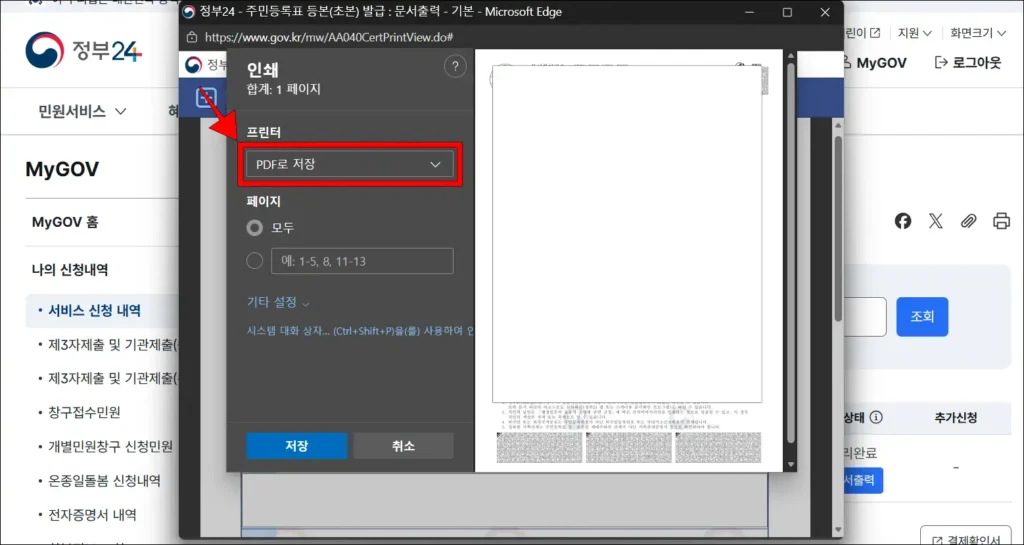Share via the X icon
This screenshot has width=1024, height=545.
(936, 221)
